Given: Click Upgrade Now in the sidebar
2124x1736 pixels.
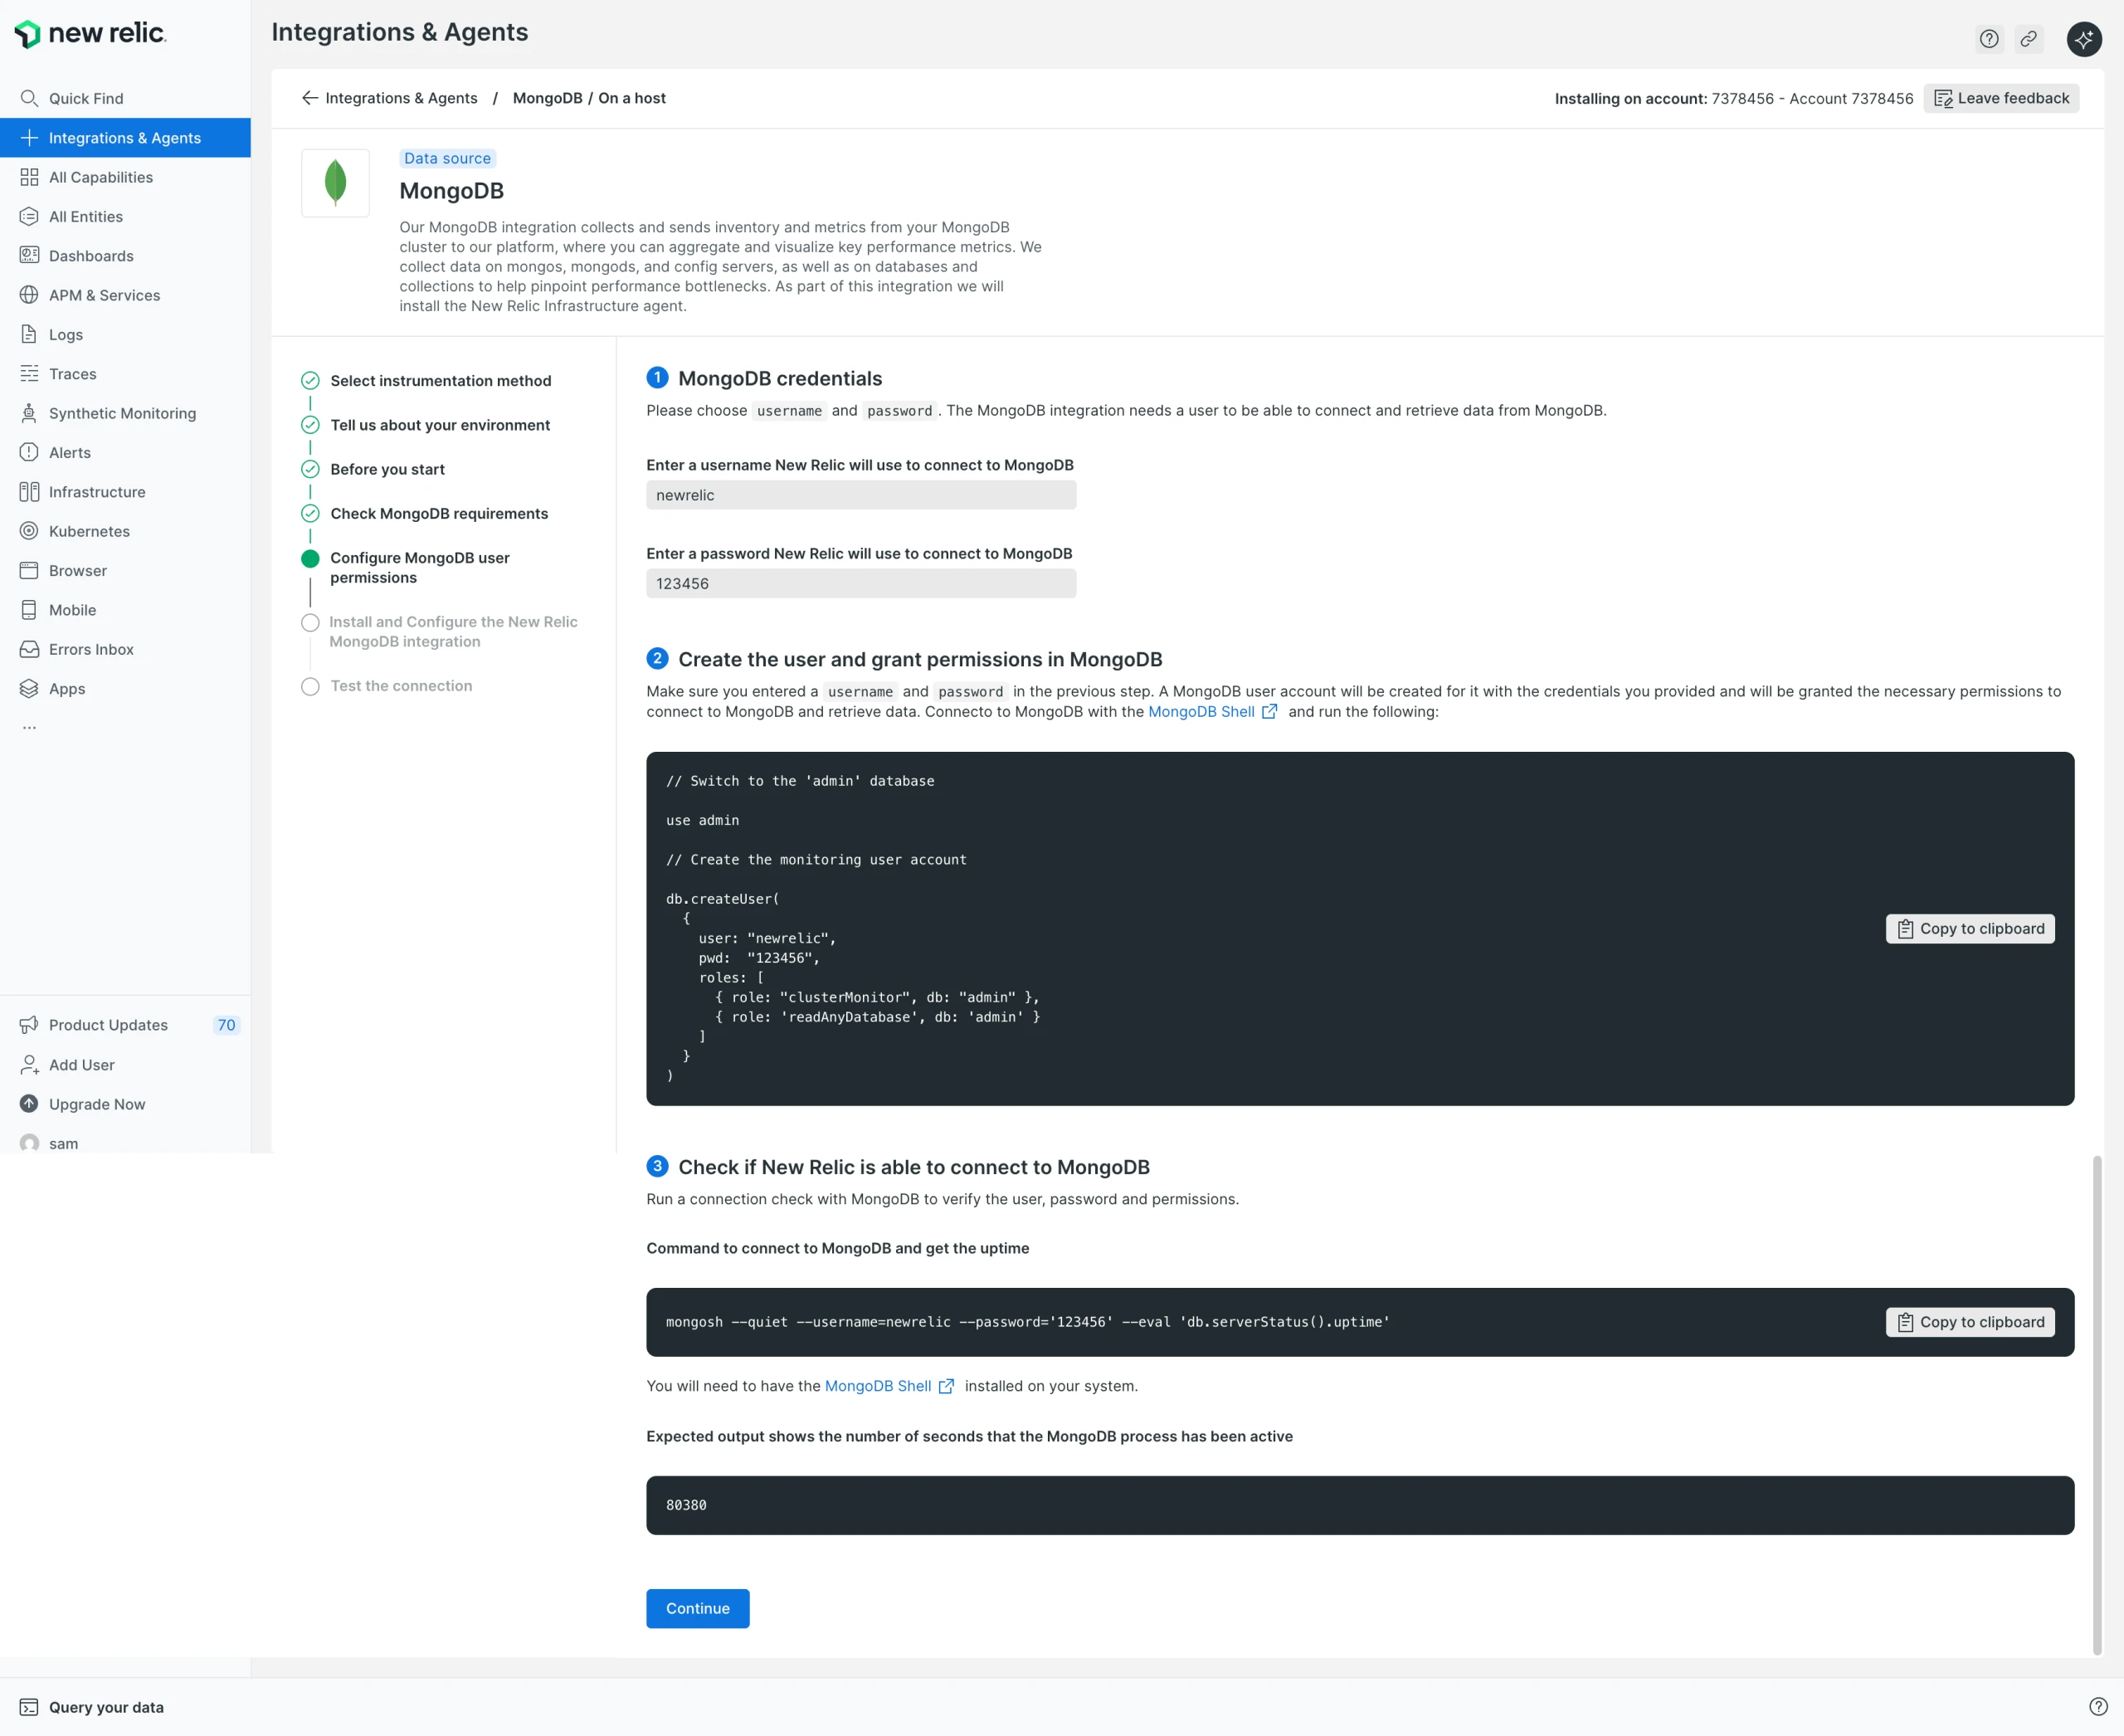Looking at the screenshot, I should point(125,1104).
